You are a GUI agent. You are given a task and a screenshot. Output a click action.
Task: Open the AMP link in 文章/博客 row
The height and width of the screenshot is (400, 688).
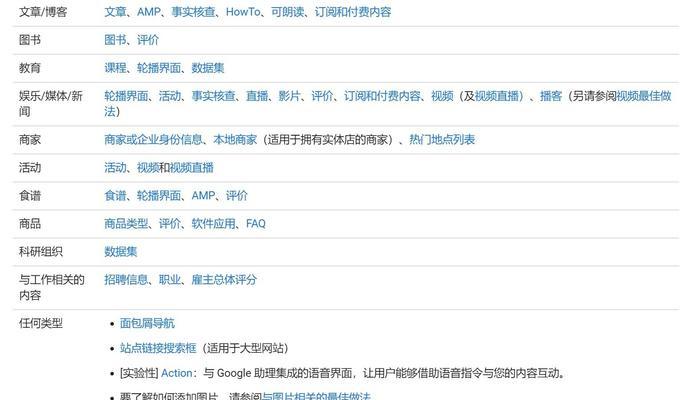pyautogui.click(x=149, y=12)
